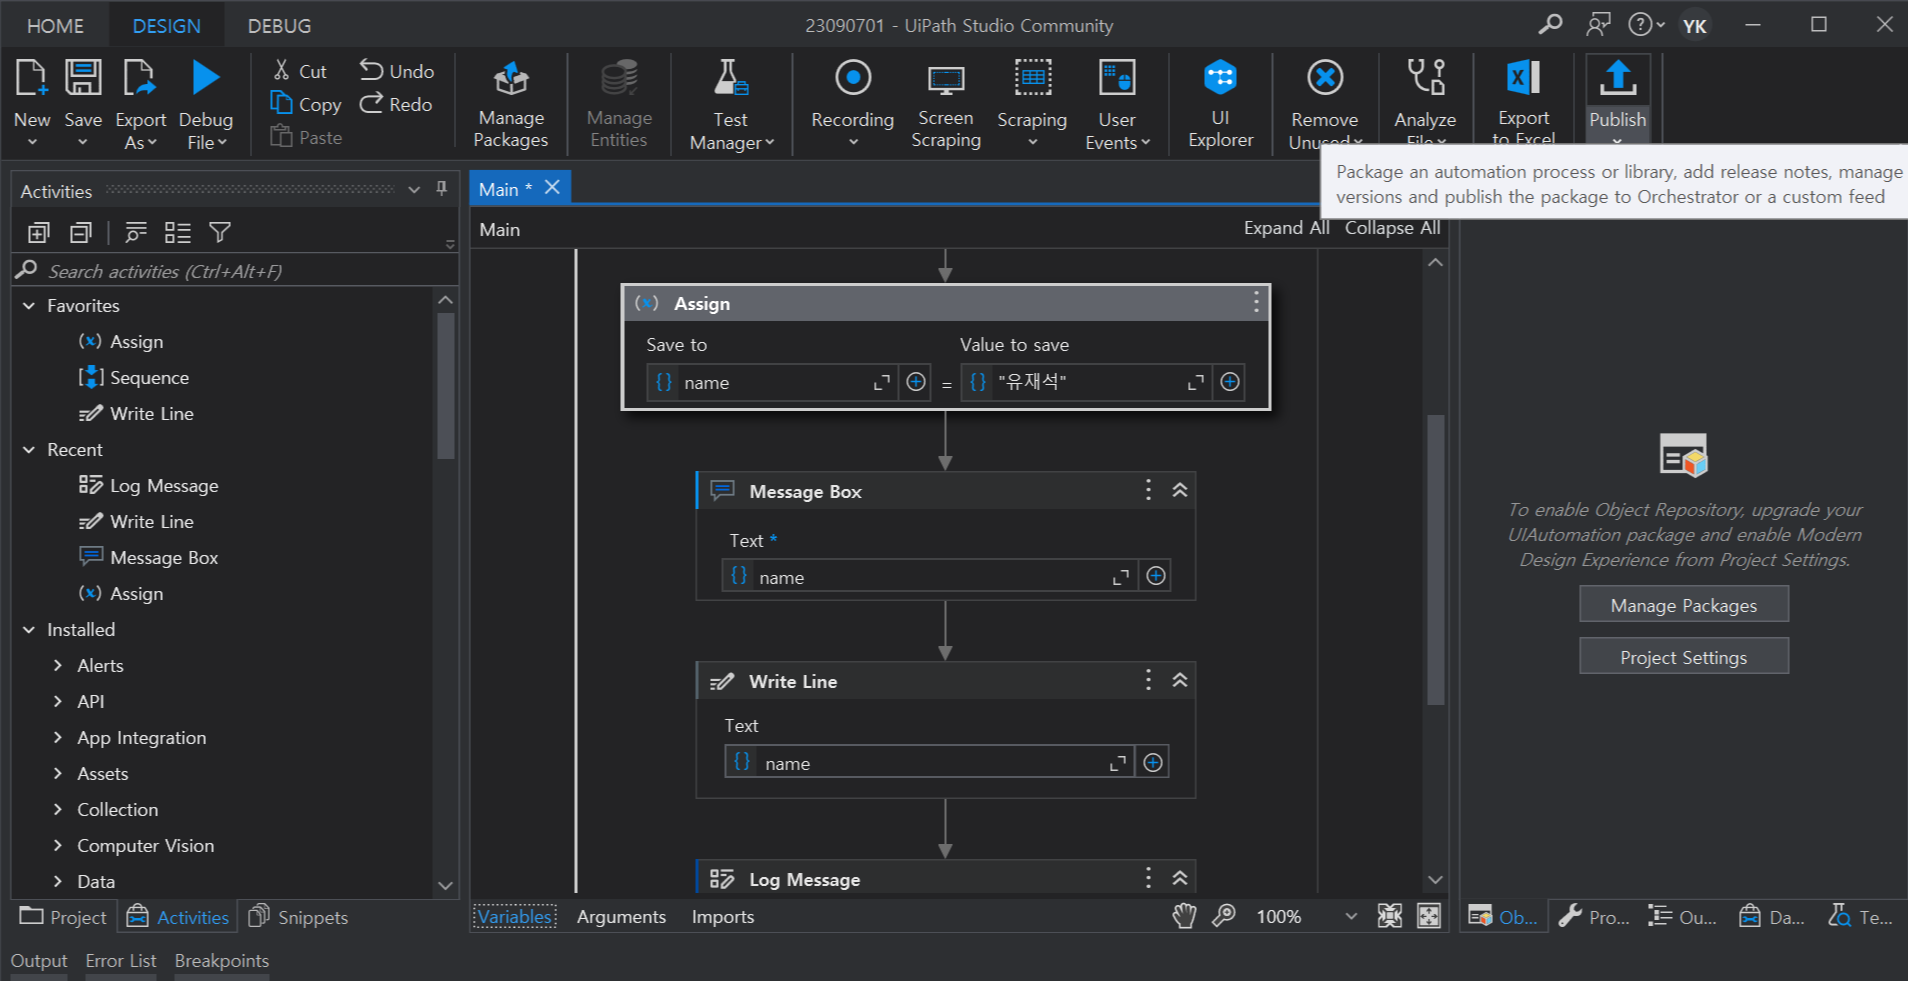Open Assign activity options menu

point(1256,303)
